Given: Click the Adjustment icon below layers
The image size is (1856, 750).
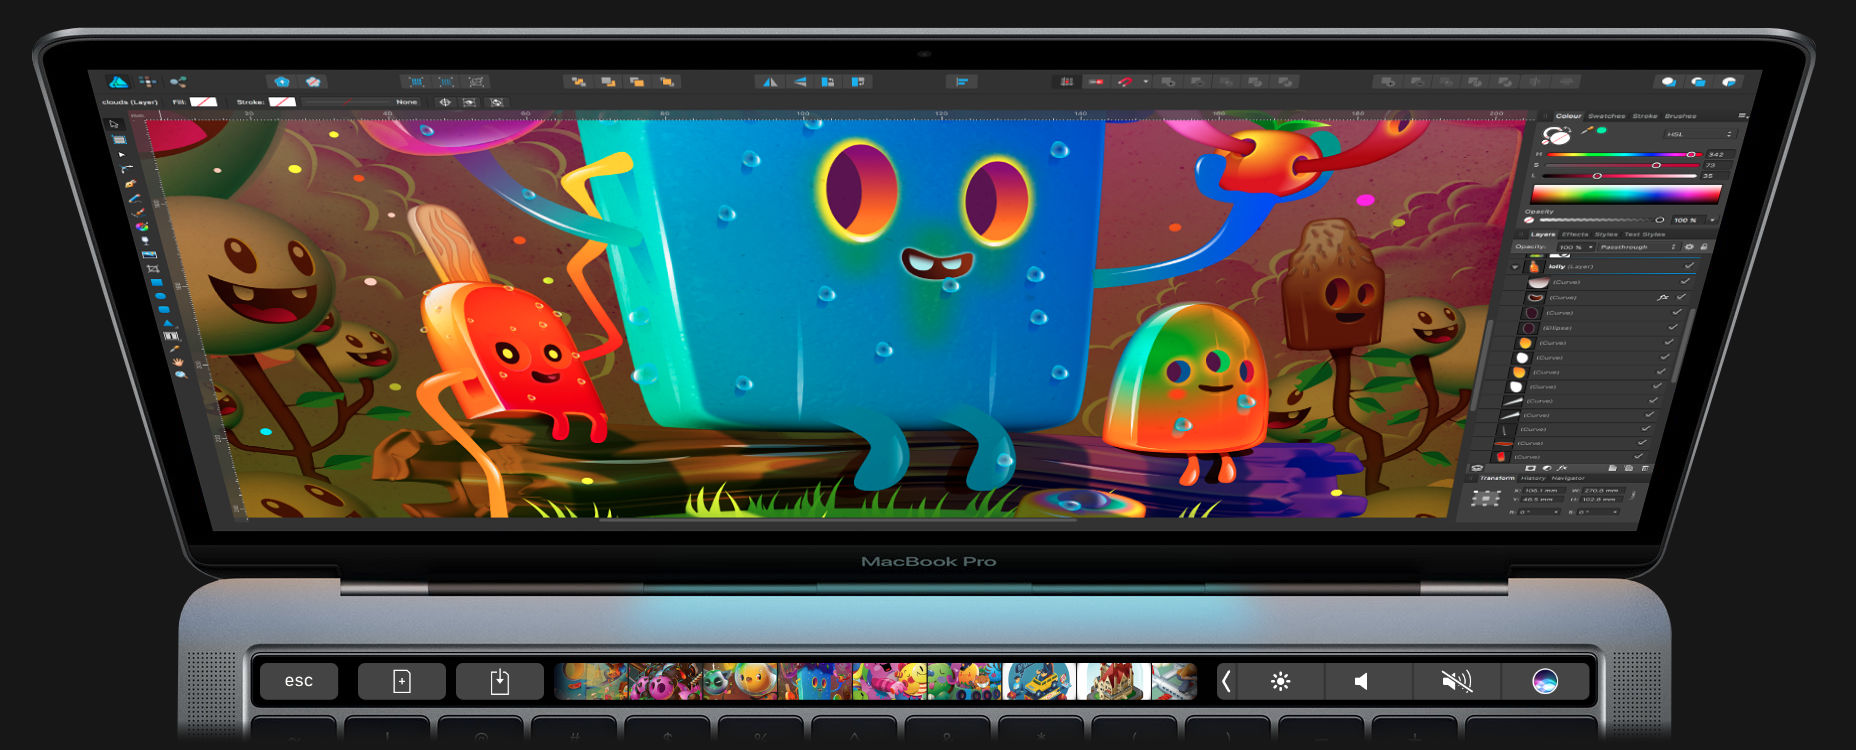Looking at the screenshot, I should pos(1547,468).
